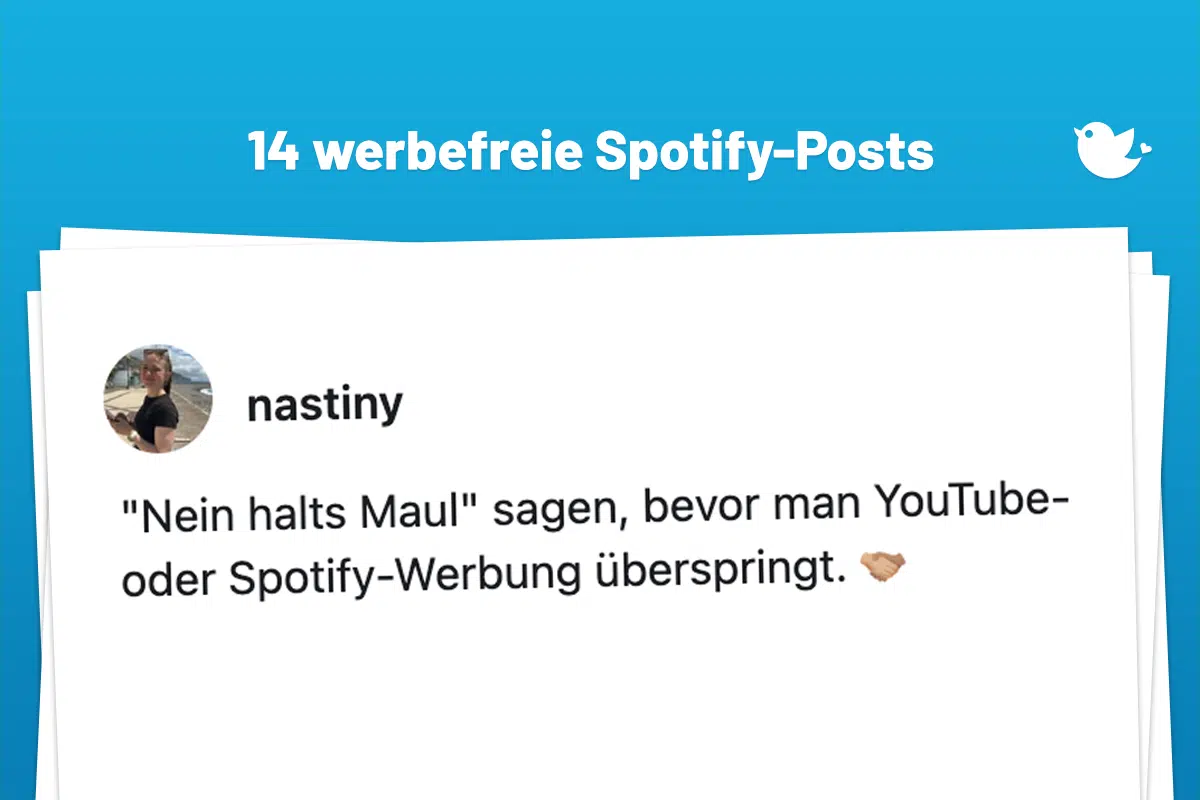Screen dimensions: 1200x800
Task: Open nastiny's round profile picture
Action: pos(158,399)
